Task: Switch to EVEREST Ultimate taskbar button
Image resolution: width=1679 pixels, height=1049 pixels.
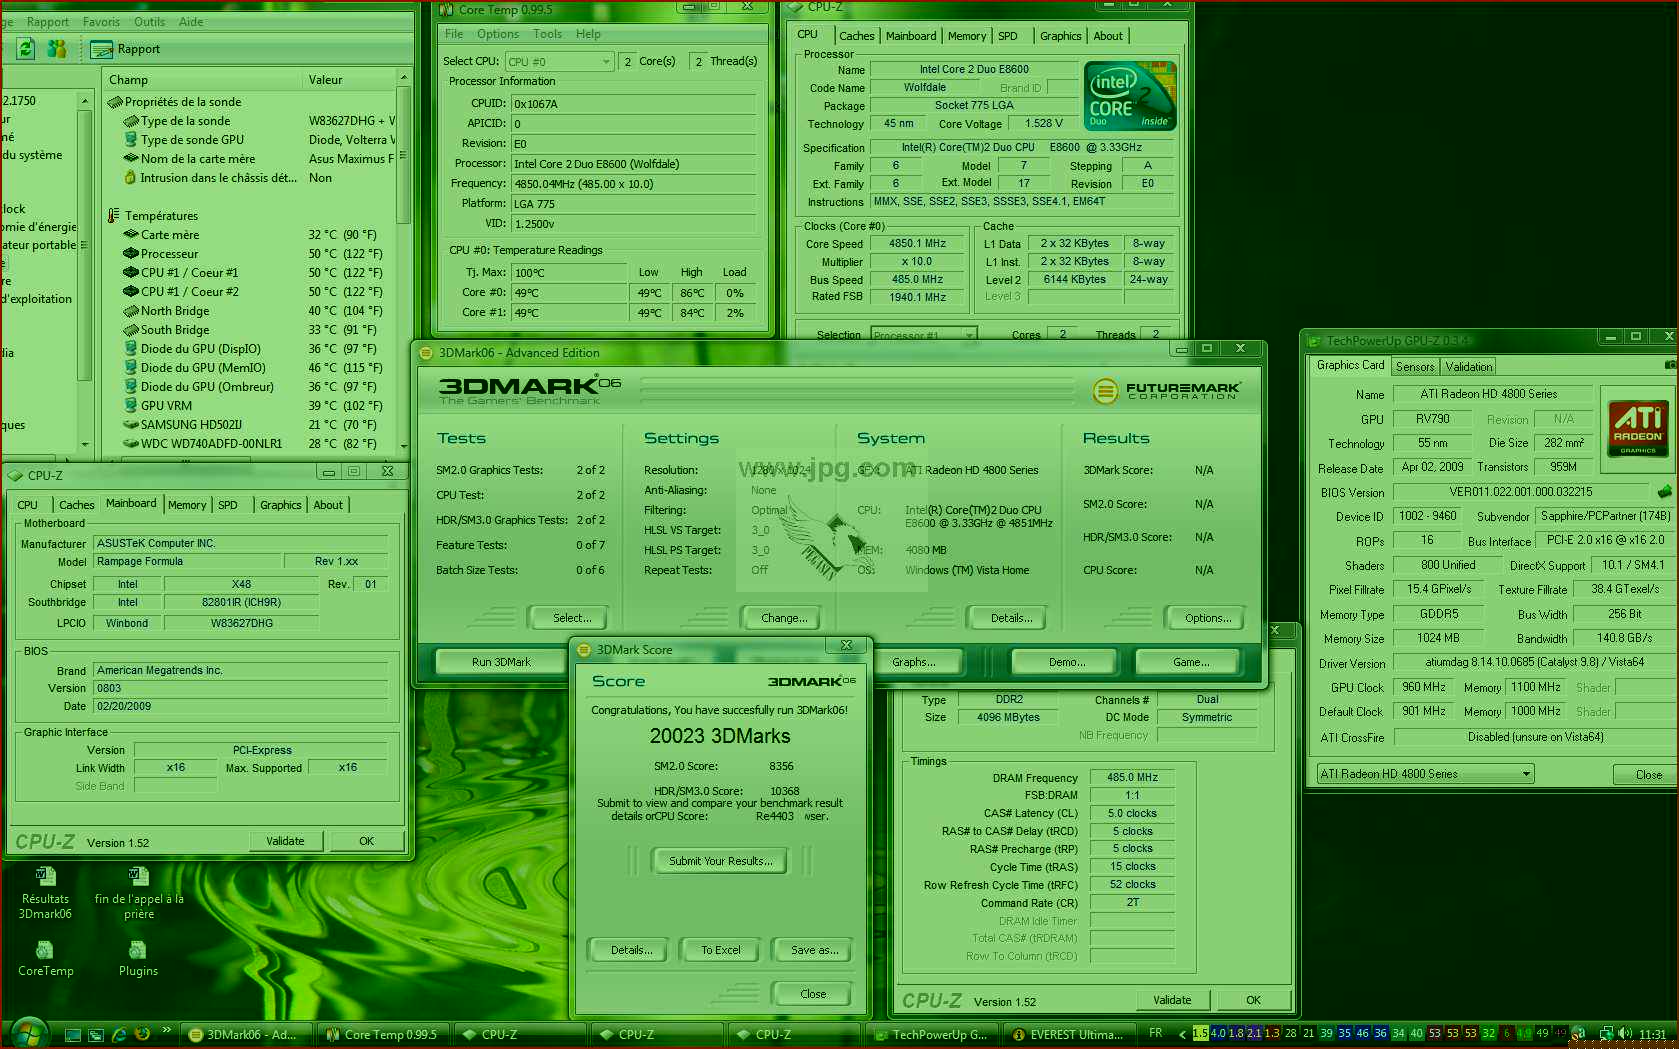Action: pos(1069,1035)
